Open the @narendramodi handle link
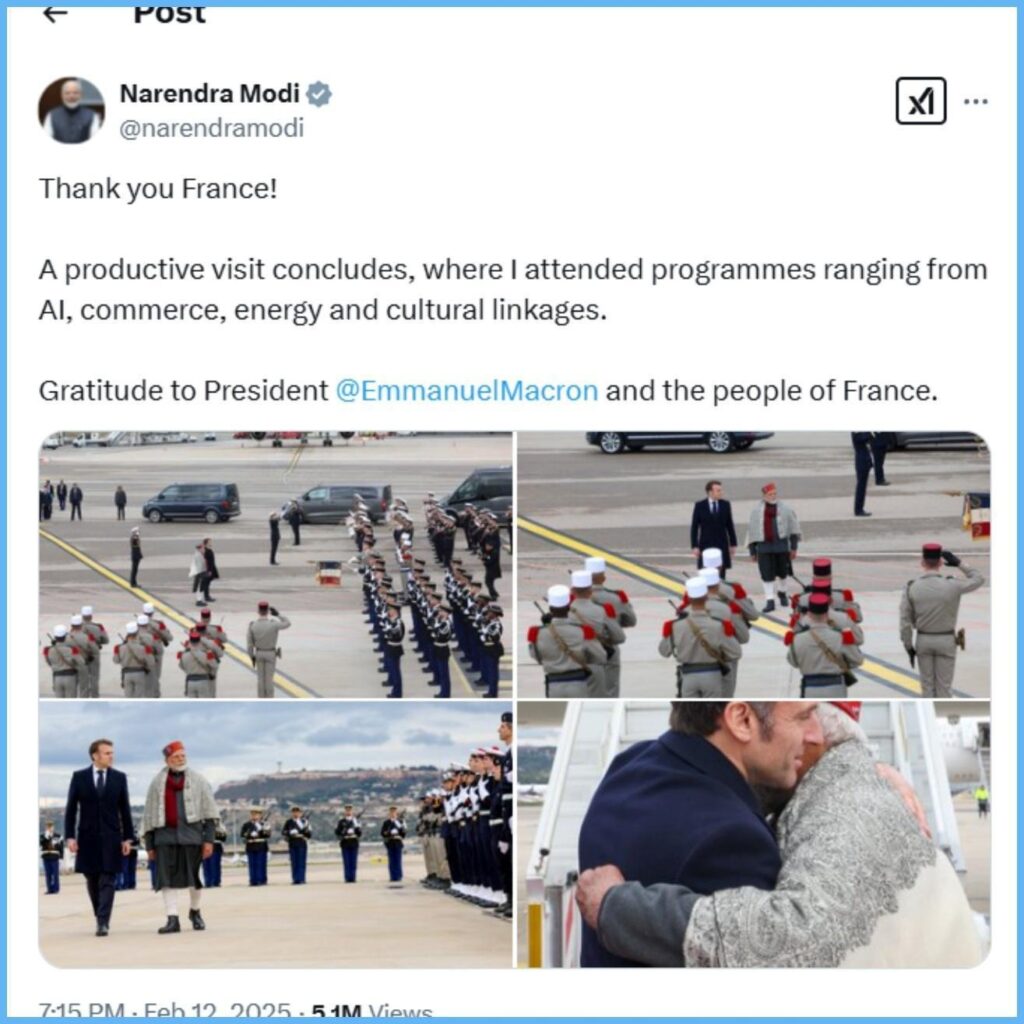 click(x=212, y=128)
